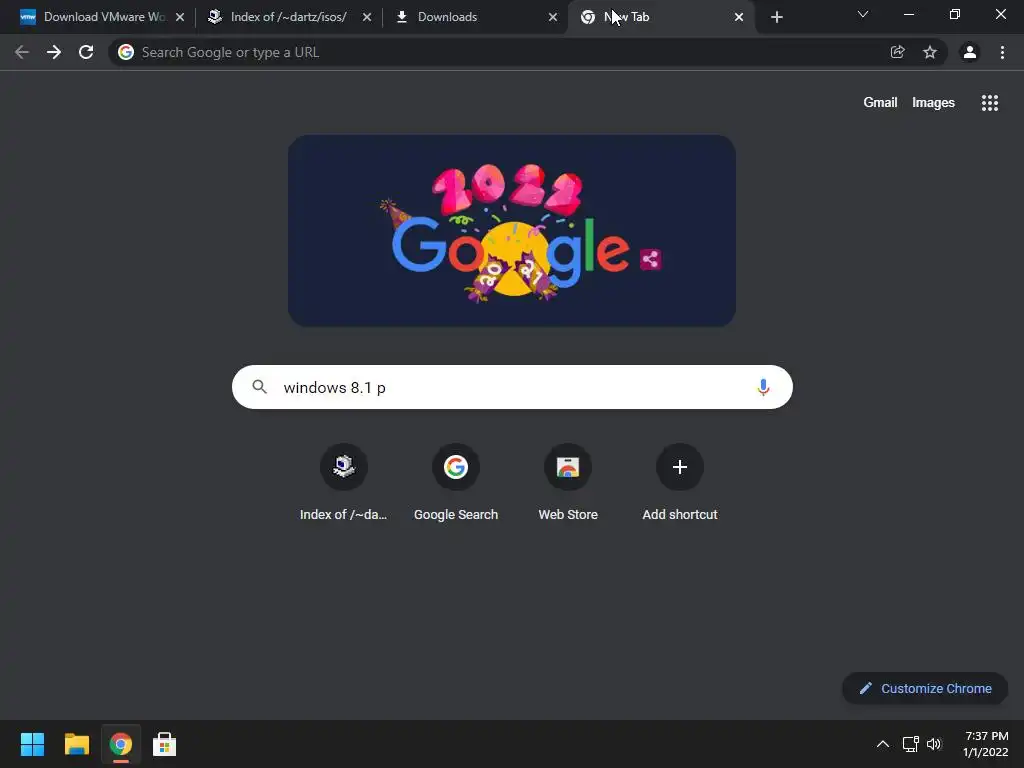Image resolution: width=1024 pixels, height=768 pixels.
Task: Close the Downloads tab
Action: point(552,17)
